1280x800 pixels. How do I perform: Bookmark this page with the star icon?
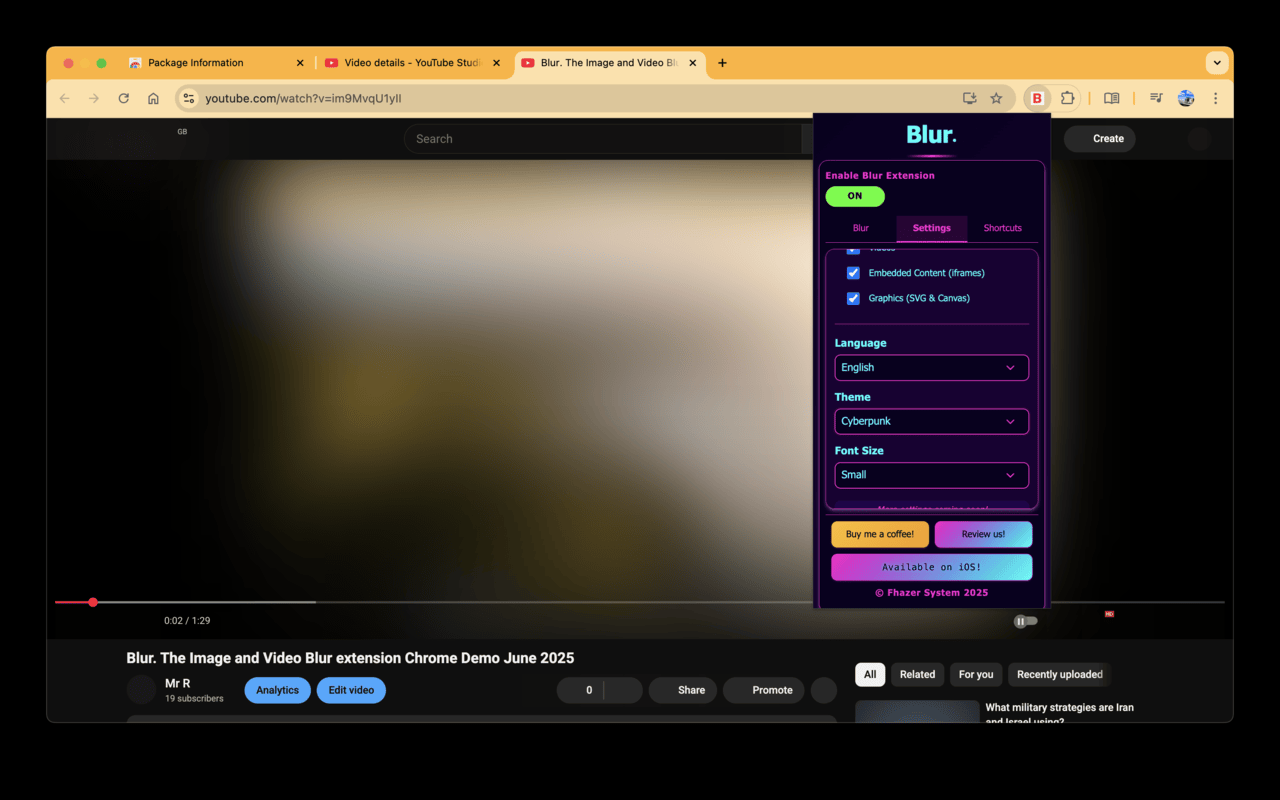coord(996,98)
